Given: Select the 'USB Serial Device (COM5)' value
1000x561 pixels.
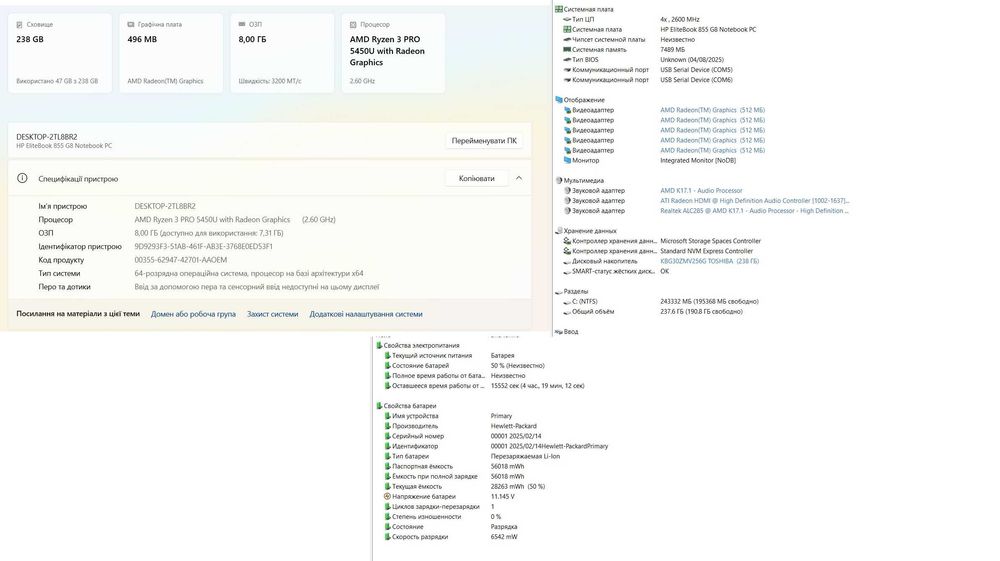Looking at the screenshot, I should coord(696,70).
